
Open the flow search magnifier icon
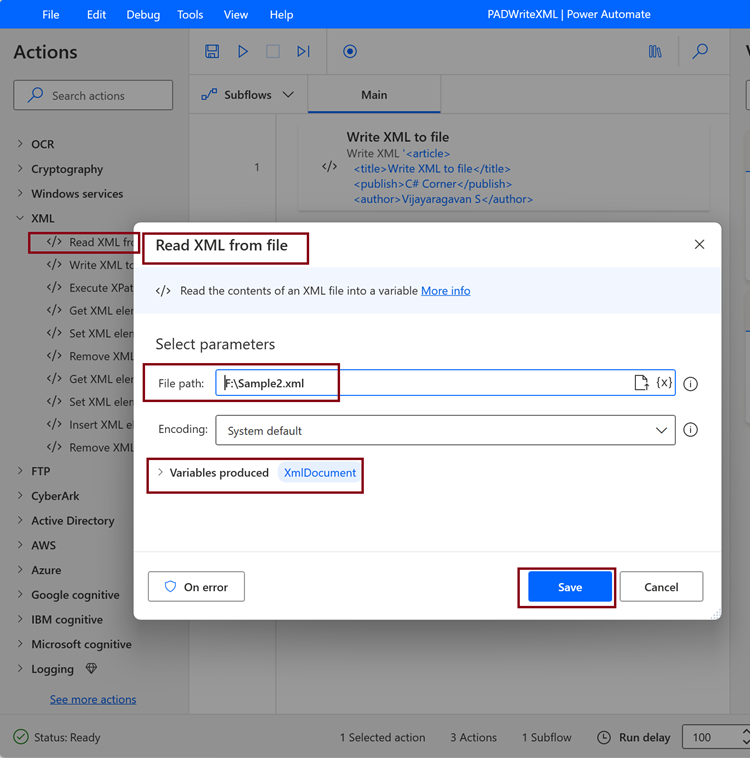pos(700,51)
